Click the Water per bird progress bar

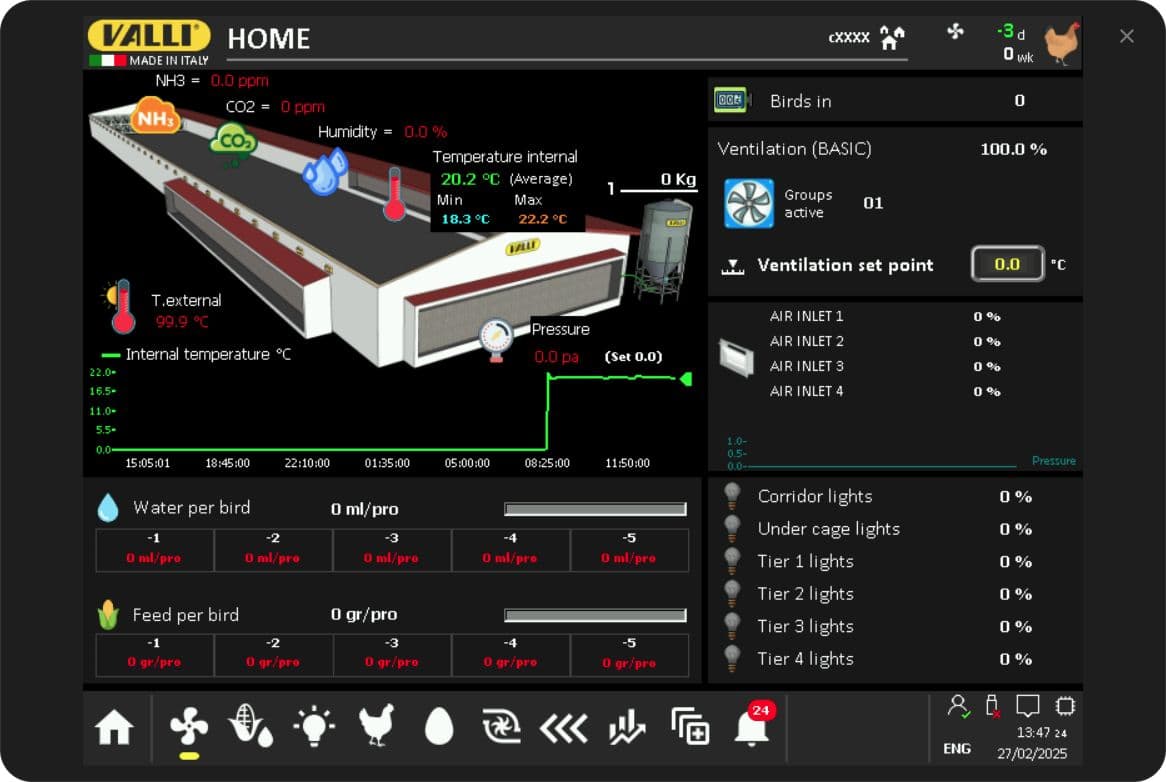(595, 509)
